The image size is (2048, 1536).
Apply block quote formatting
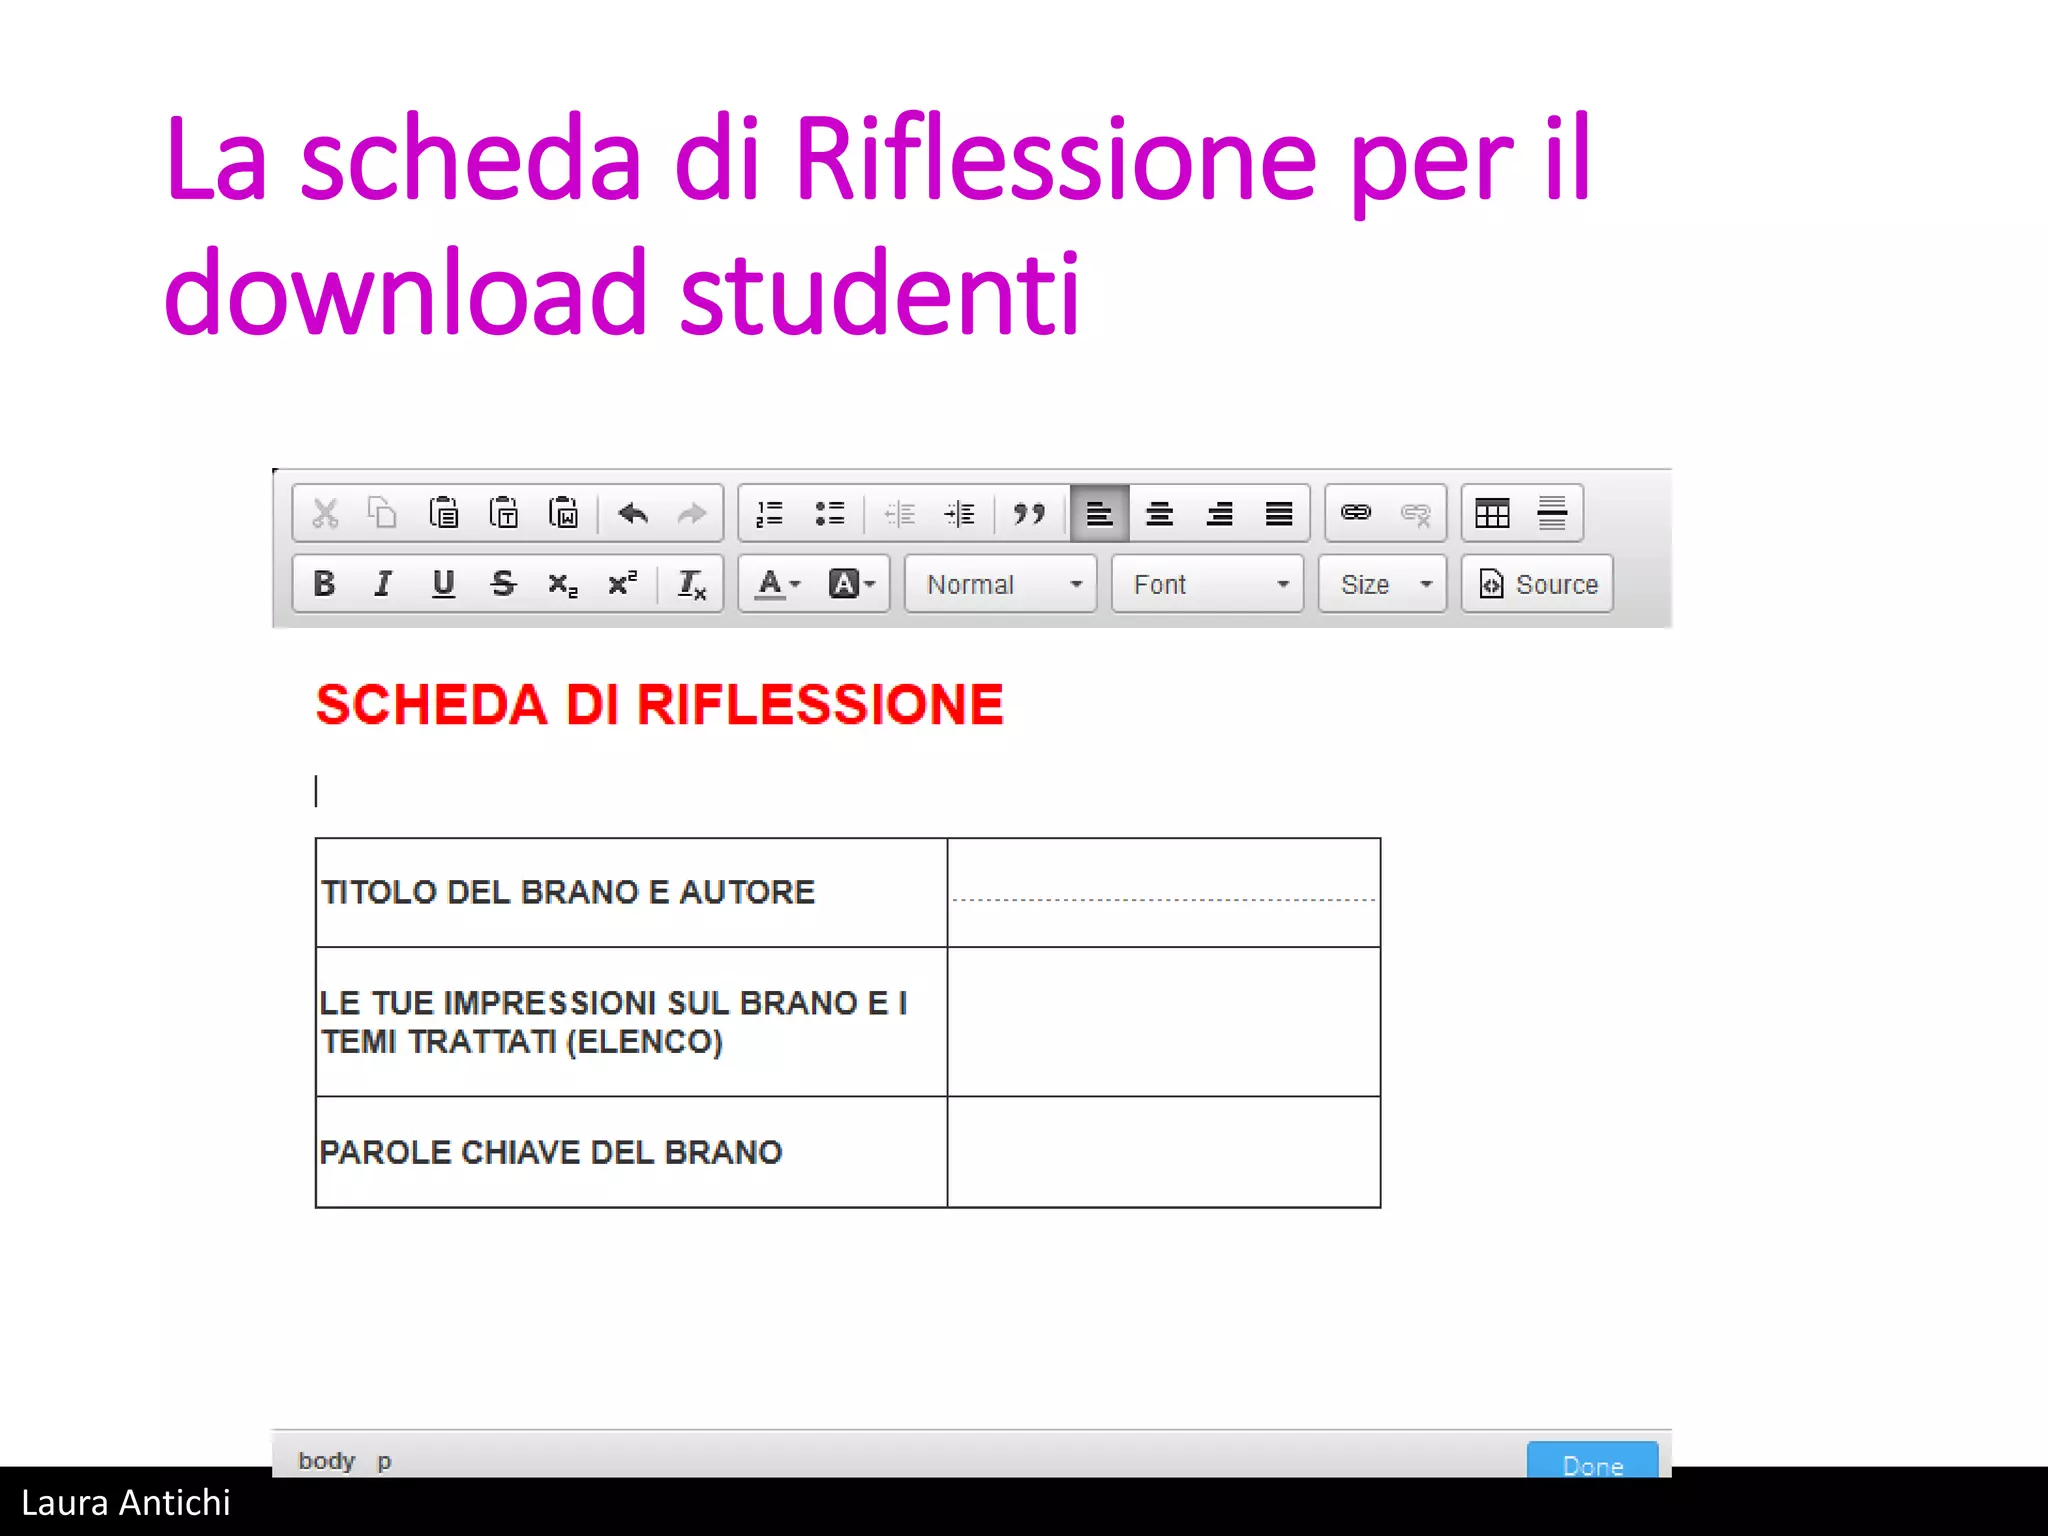1029,514
